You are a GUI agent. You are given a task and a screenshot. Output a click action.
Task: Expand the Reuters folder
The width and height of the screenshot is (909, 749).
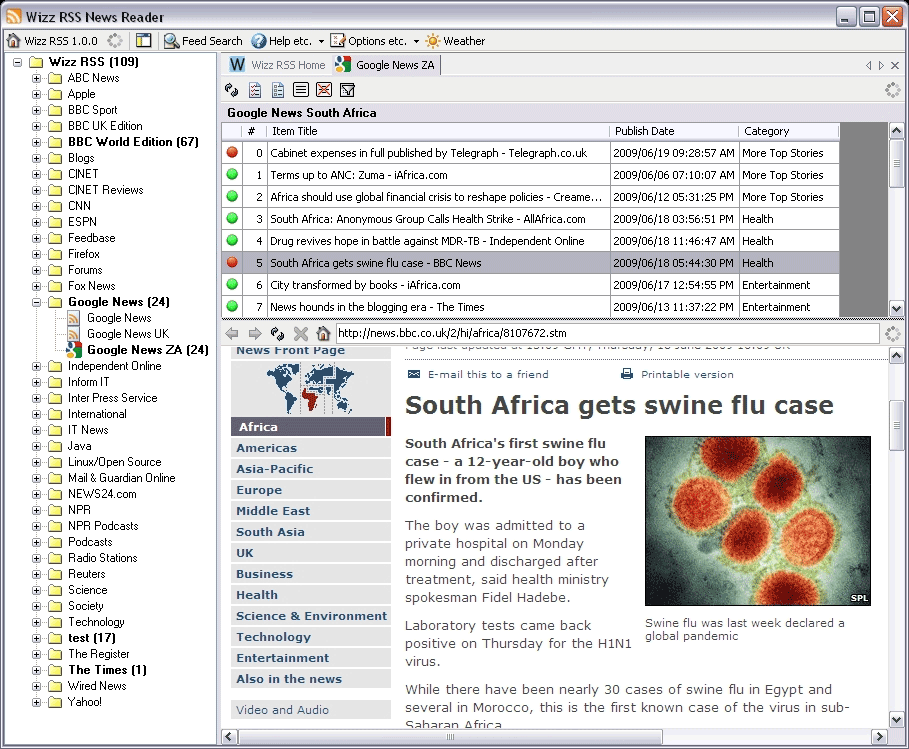coord(37,575)
